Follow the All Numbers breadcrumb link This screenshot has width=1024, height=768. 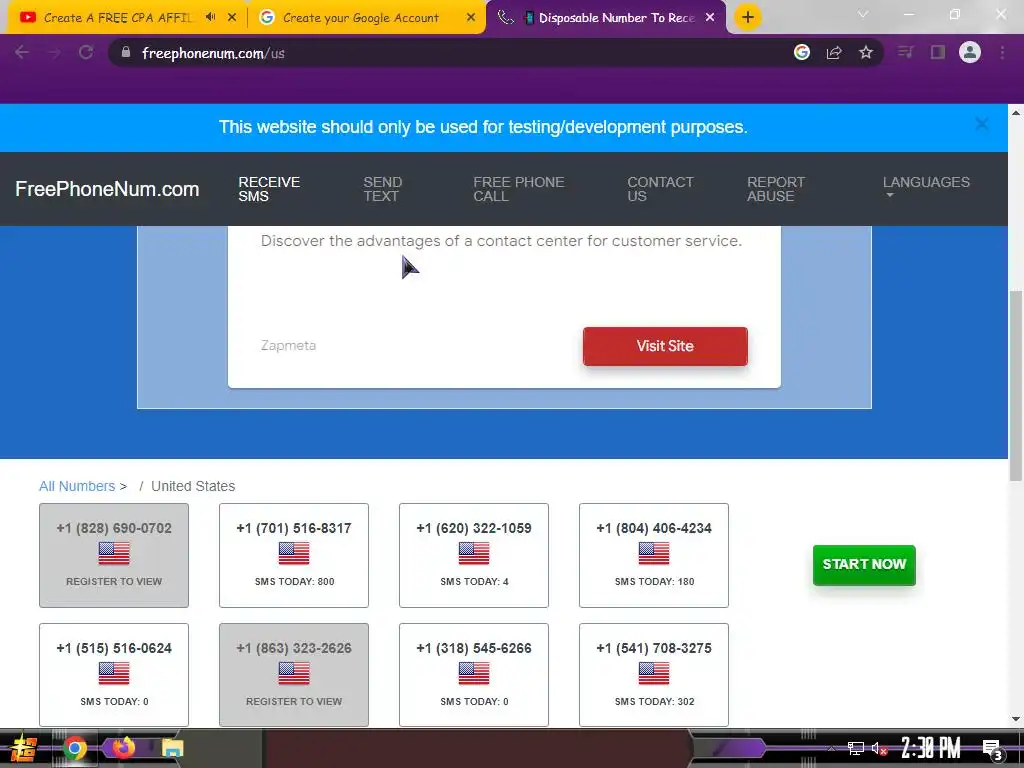tap(77, 486)
